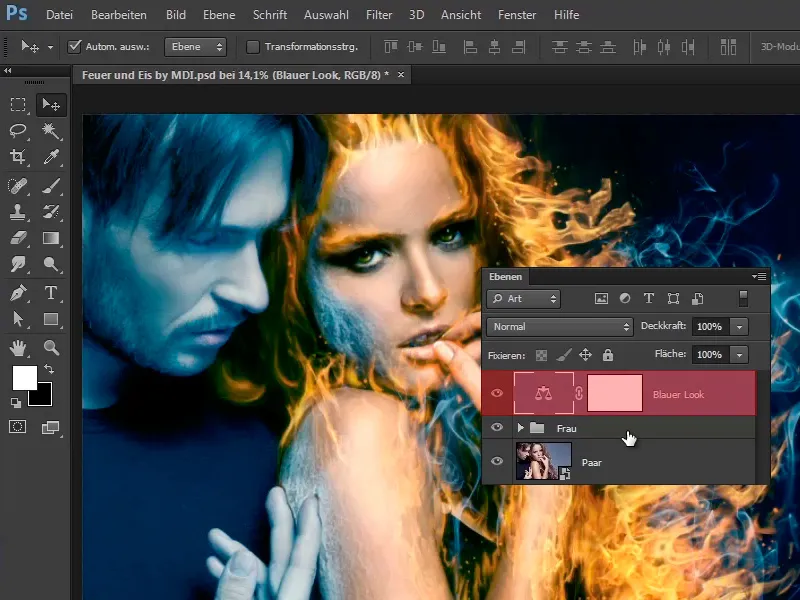Toggle visibility of the Paar layer
800x600 pixels.
click(x=497, y=461)
